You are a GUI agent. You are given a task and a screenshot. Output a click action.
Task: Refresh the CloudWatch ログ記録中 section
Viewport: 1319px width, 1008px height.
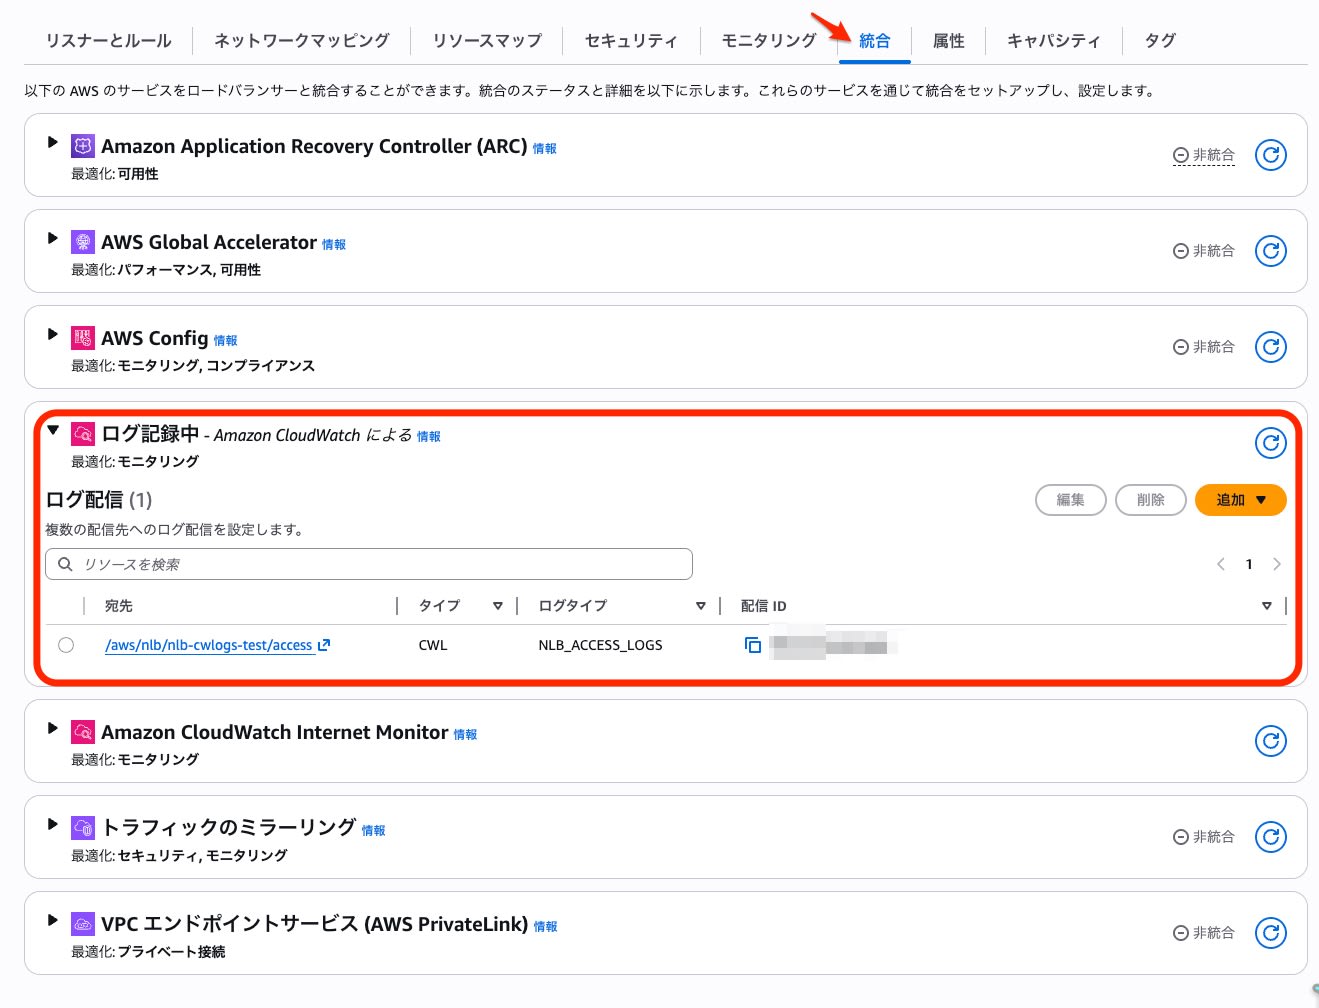pyautogui.click(x=1270, y=443)
